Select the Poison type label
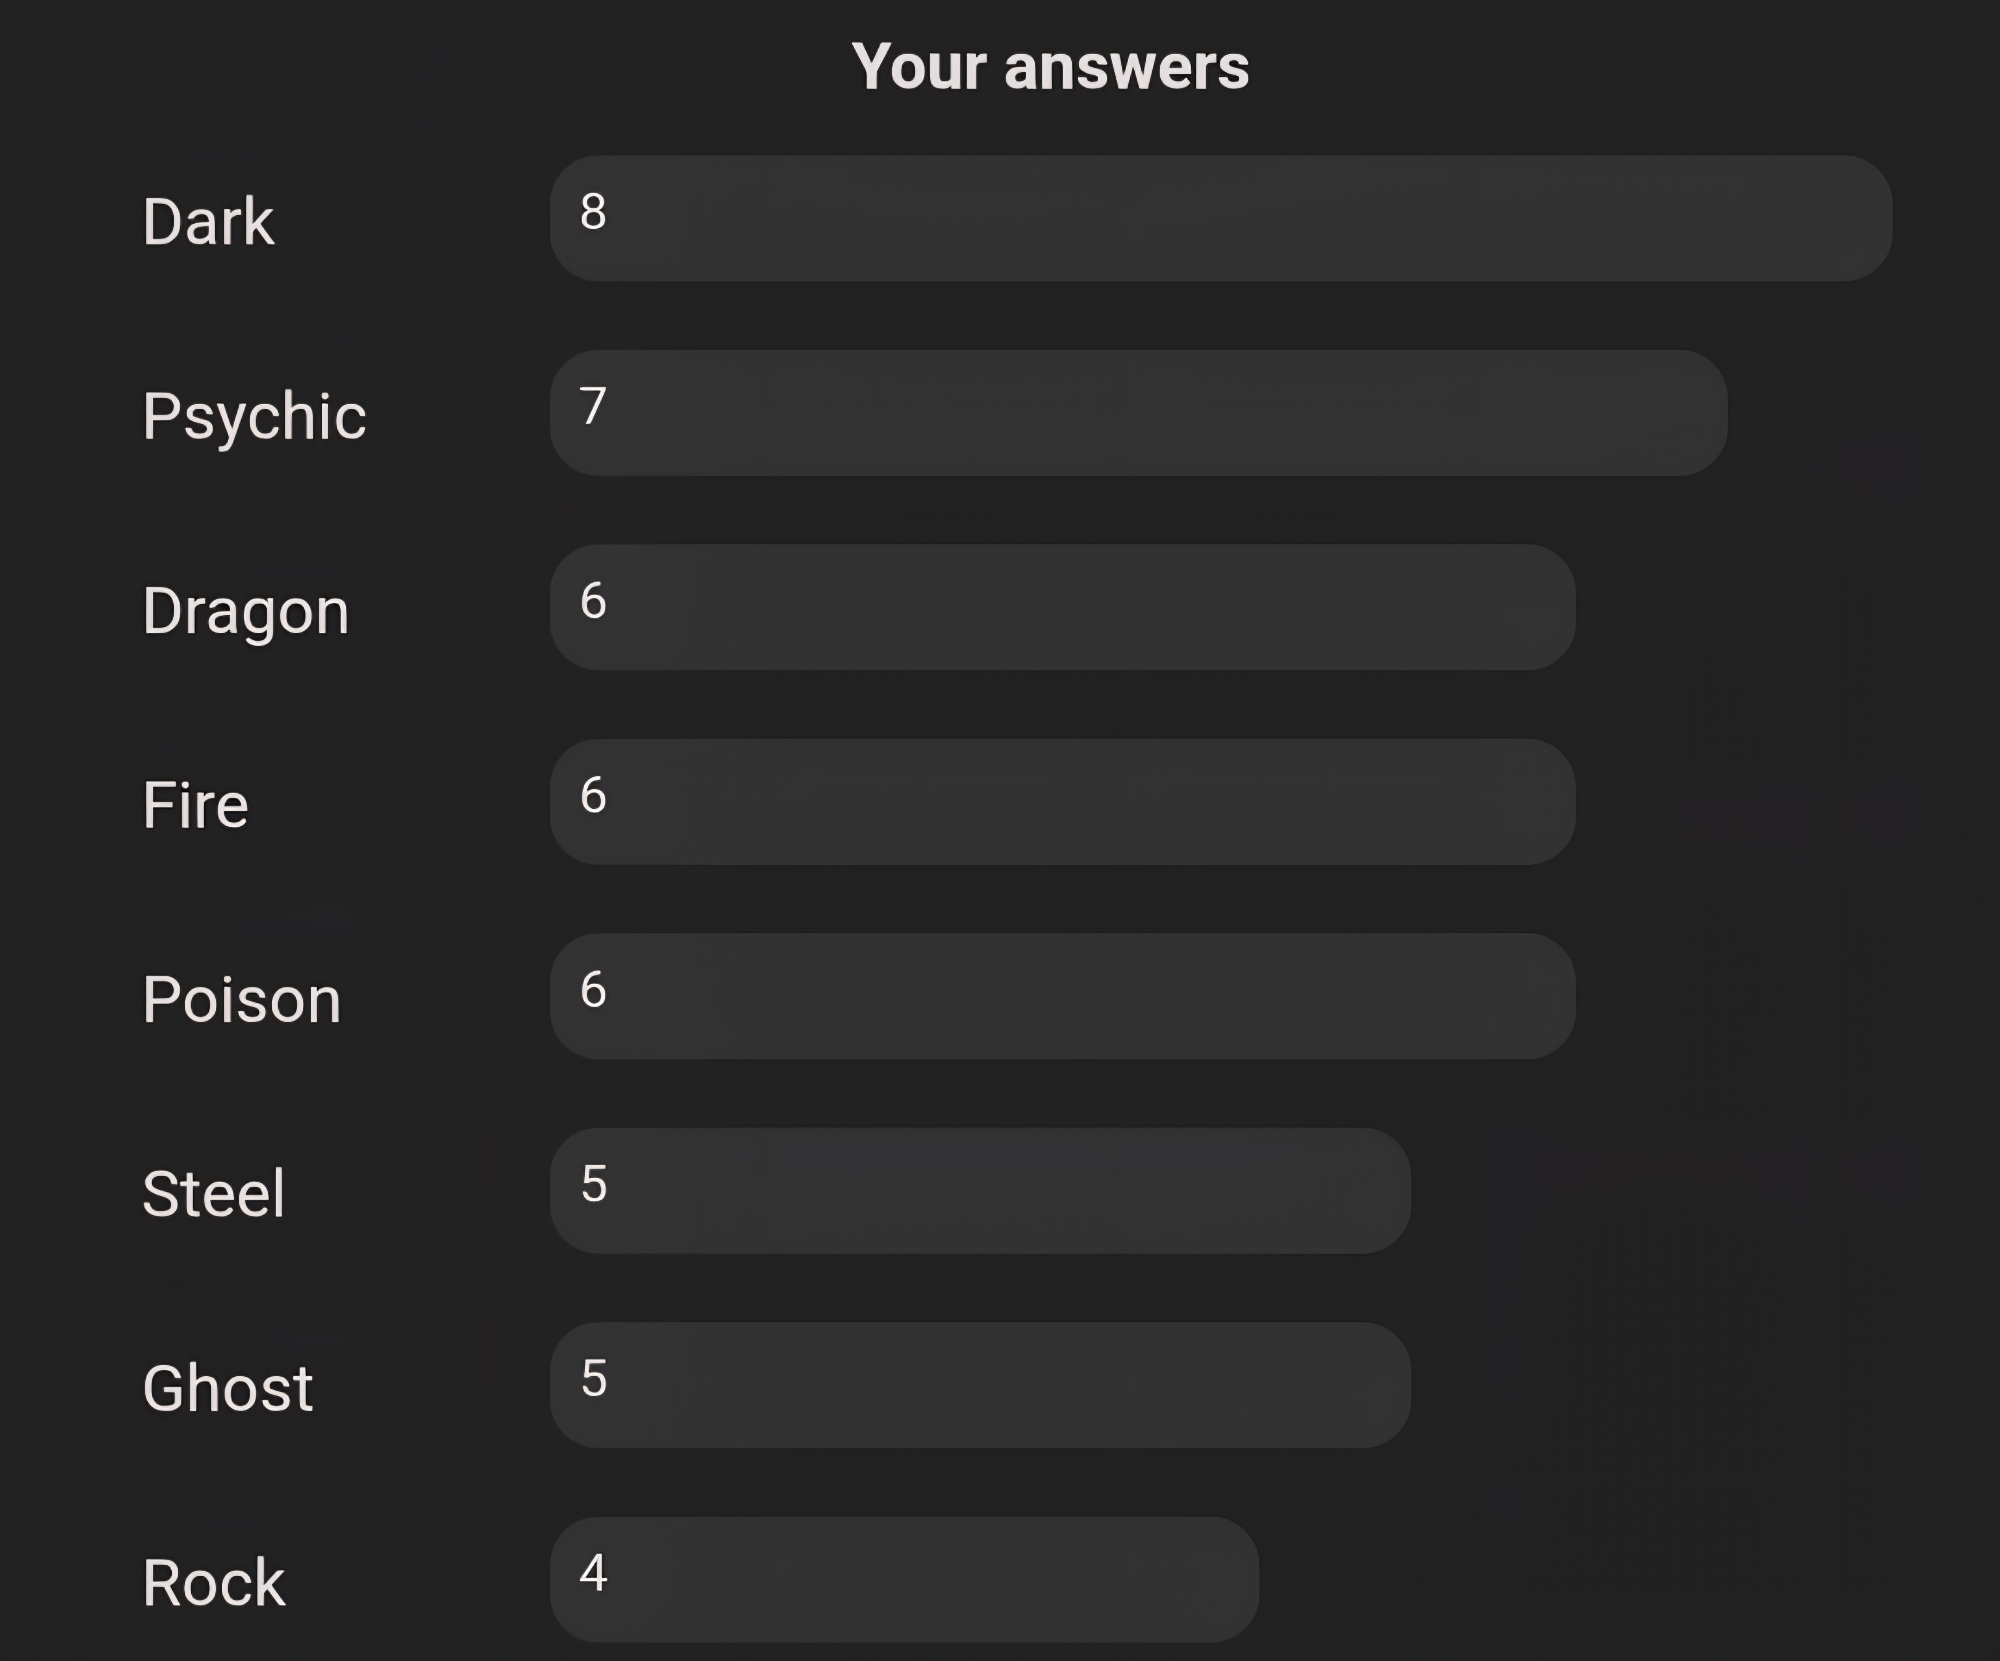Viewport: 2000px width, 1661px height. click(242, 999)
